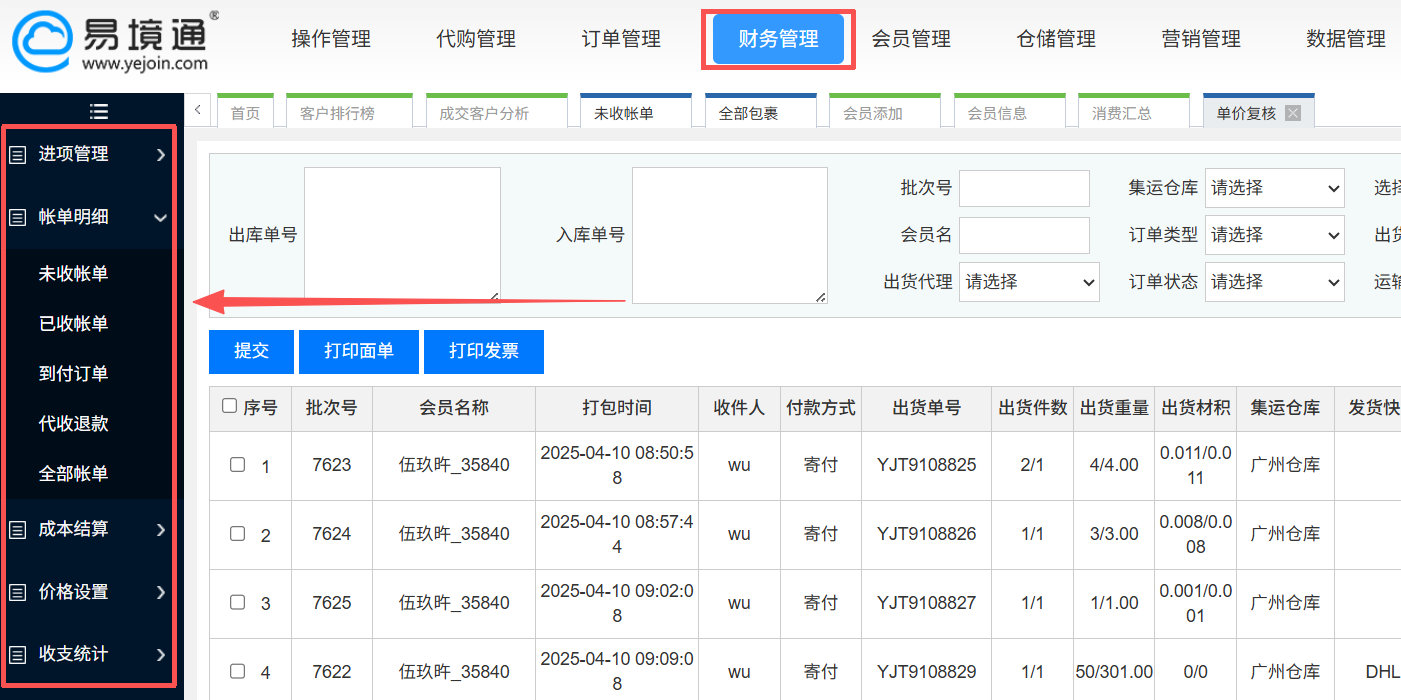1401x700 pixels.
Task: Click the 打印发票 button
Action: pos(484,351)
